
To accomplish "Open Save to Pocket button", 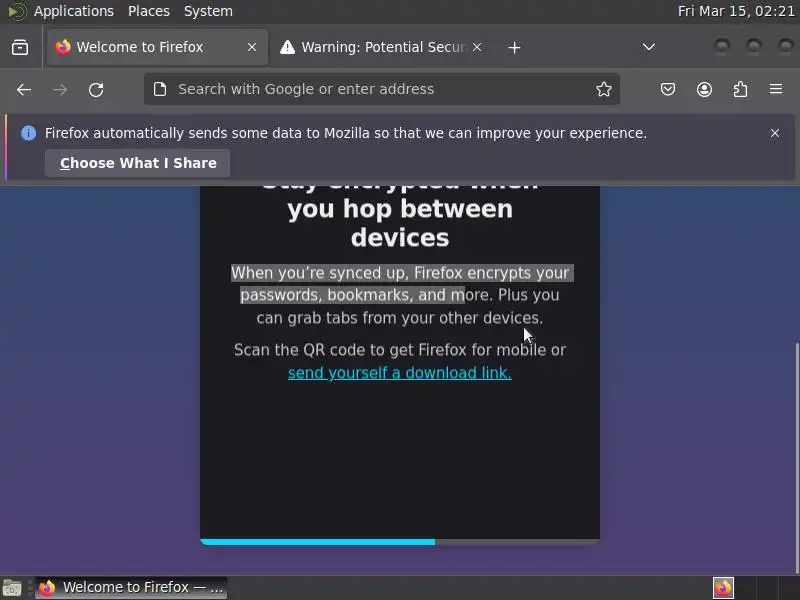I will coord(668,90).
